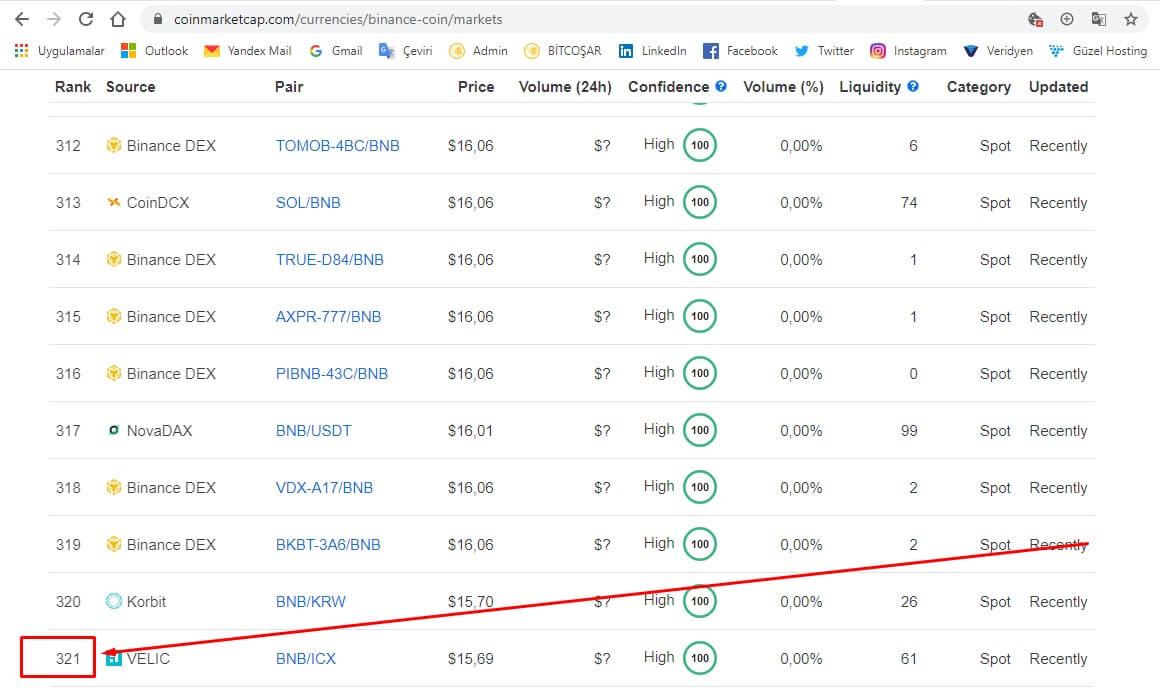This screenshot has width=1160, height=688.
Task: View site security lock info
Action: (x=158, y=19)
